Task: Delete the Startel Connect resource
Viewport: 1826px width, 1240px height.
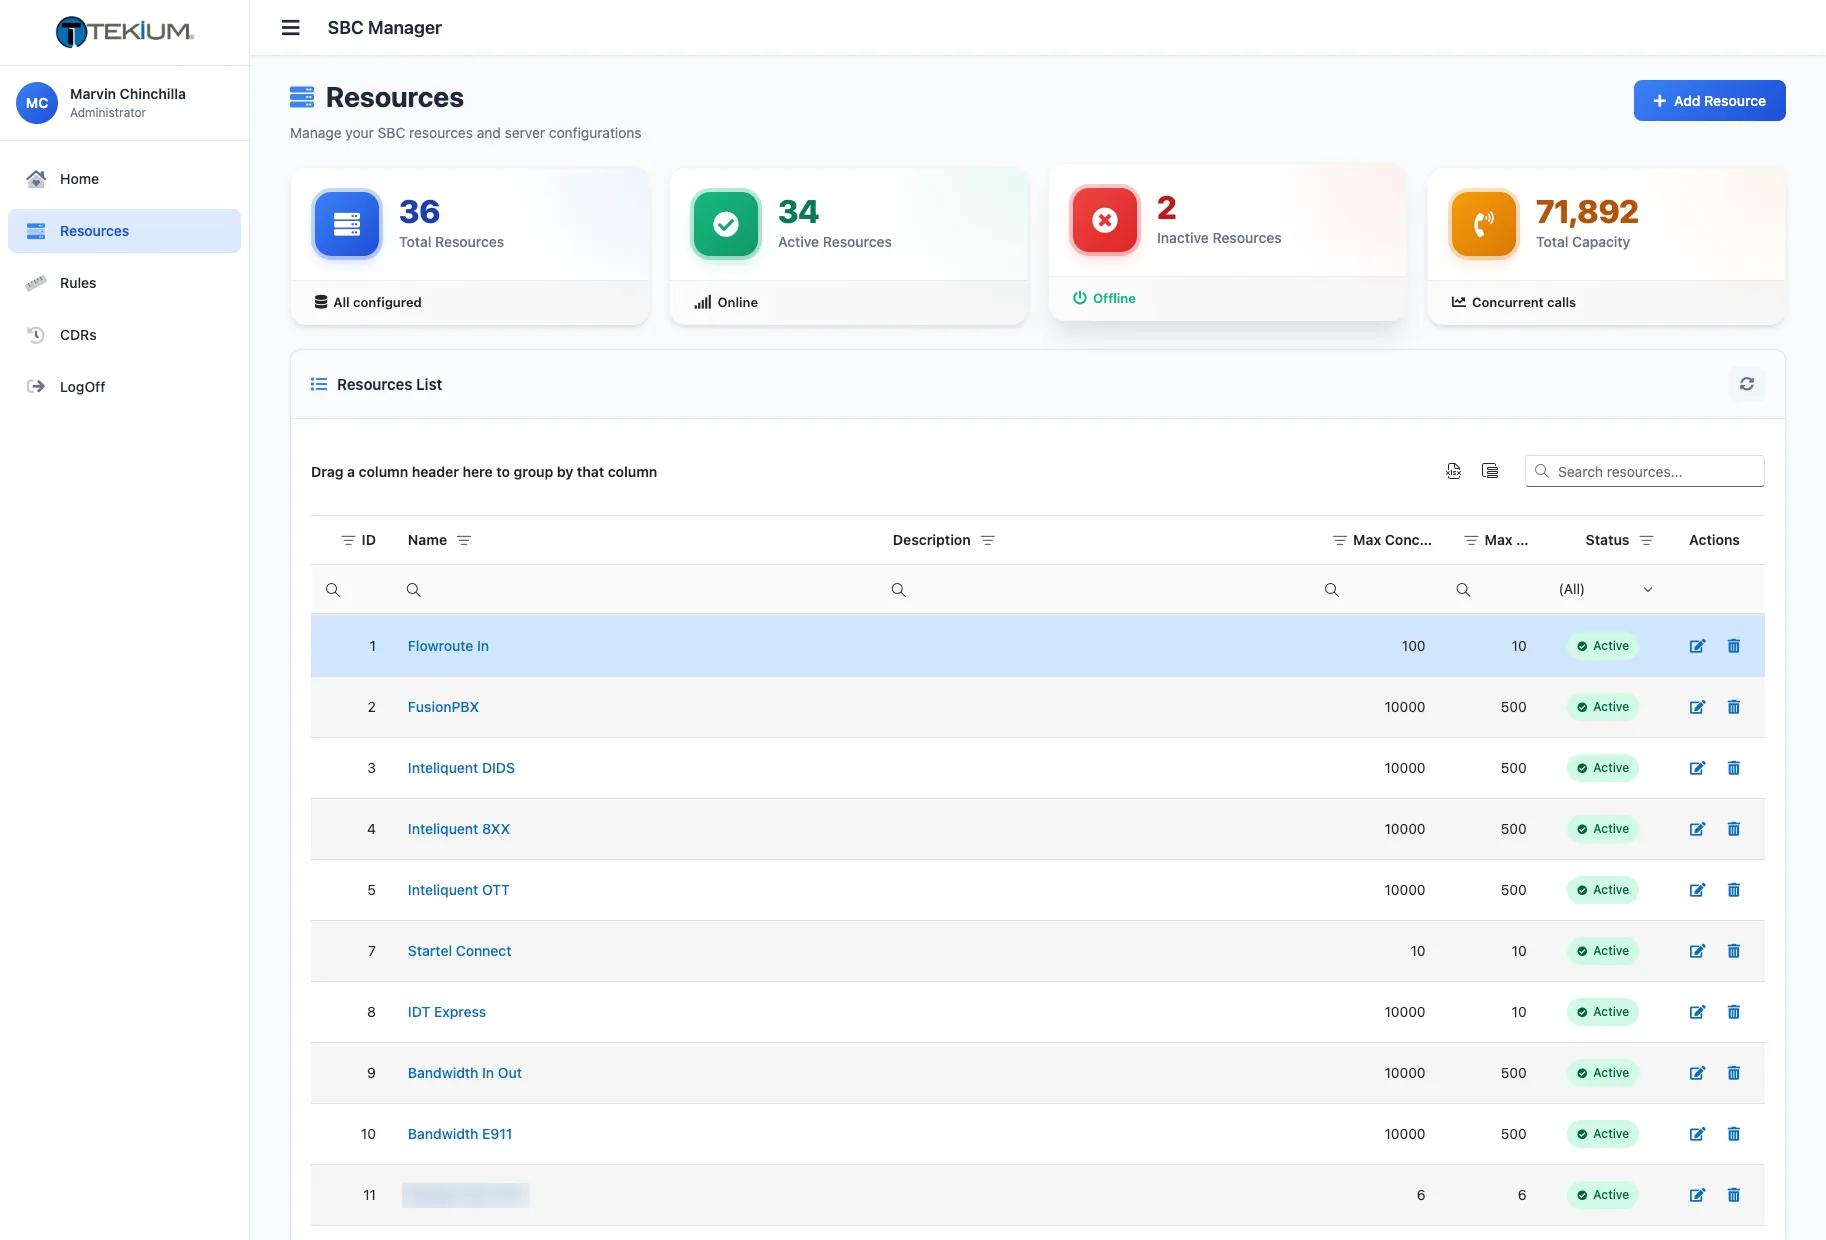Action: click(1734, 951)
